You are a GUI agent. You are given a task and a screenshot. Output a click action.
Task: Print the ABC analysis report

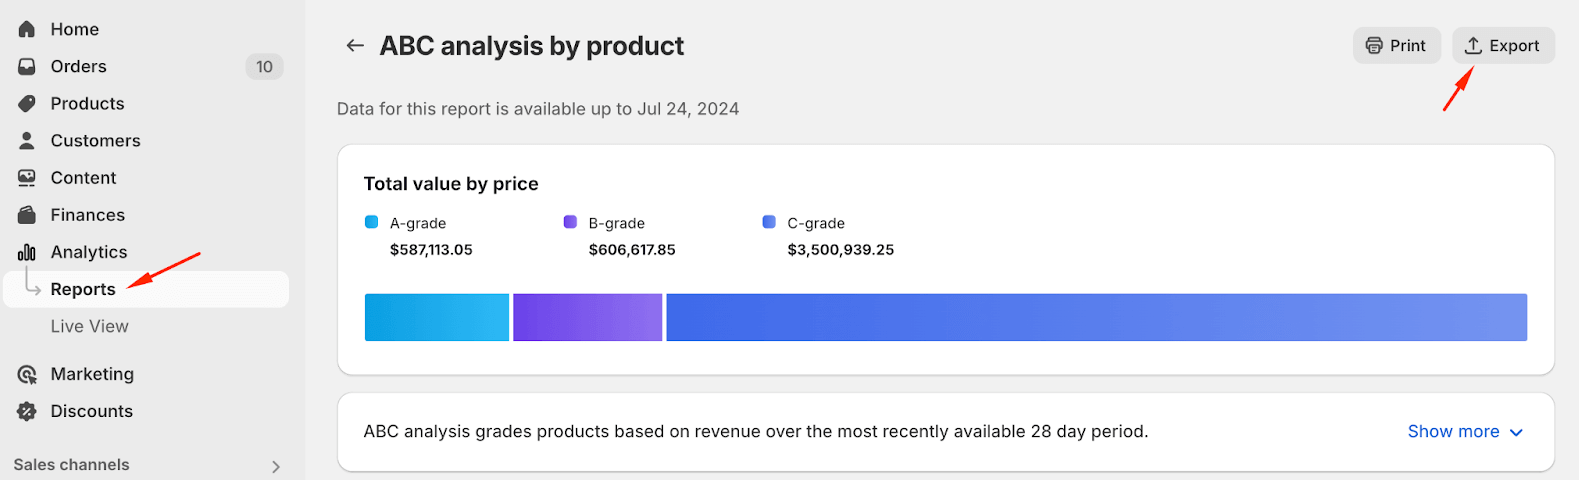(x=1396, y=46)
